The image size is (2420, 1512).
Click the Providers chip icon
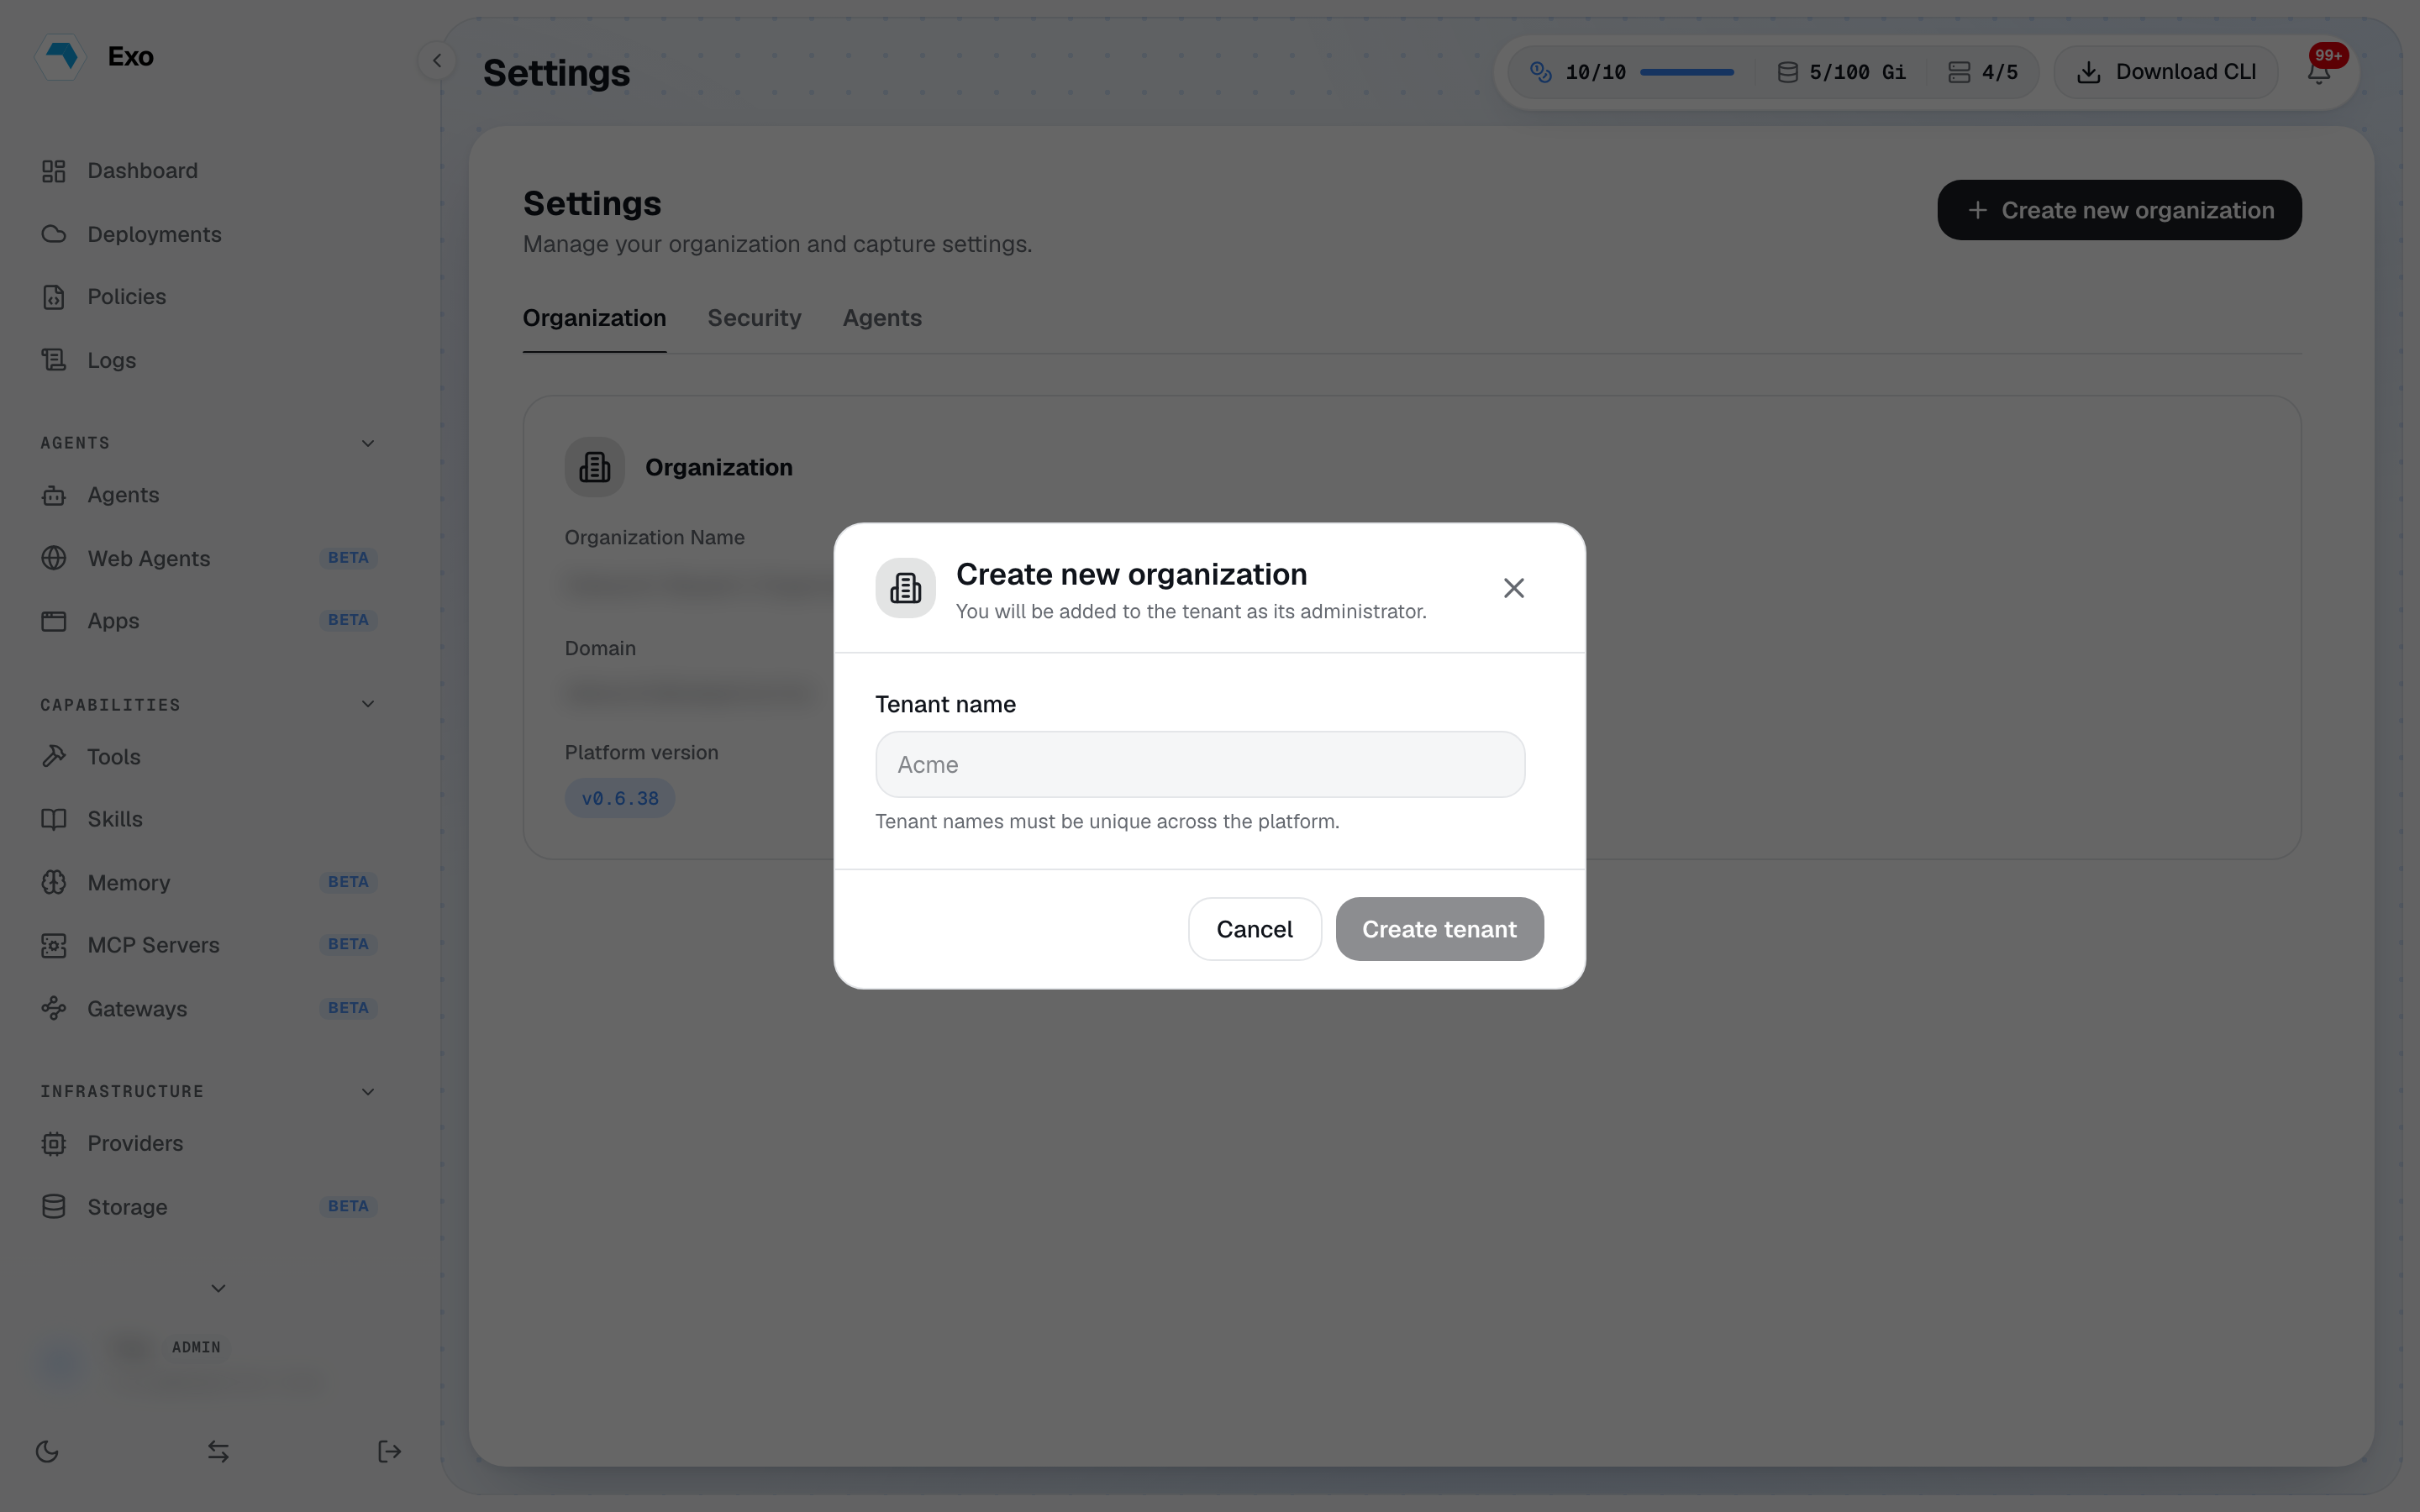(x=54, y=1143)
